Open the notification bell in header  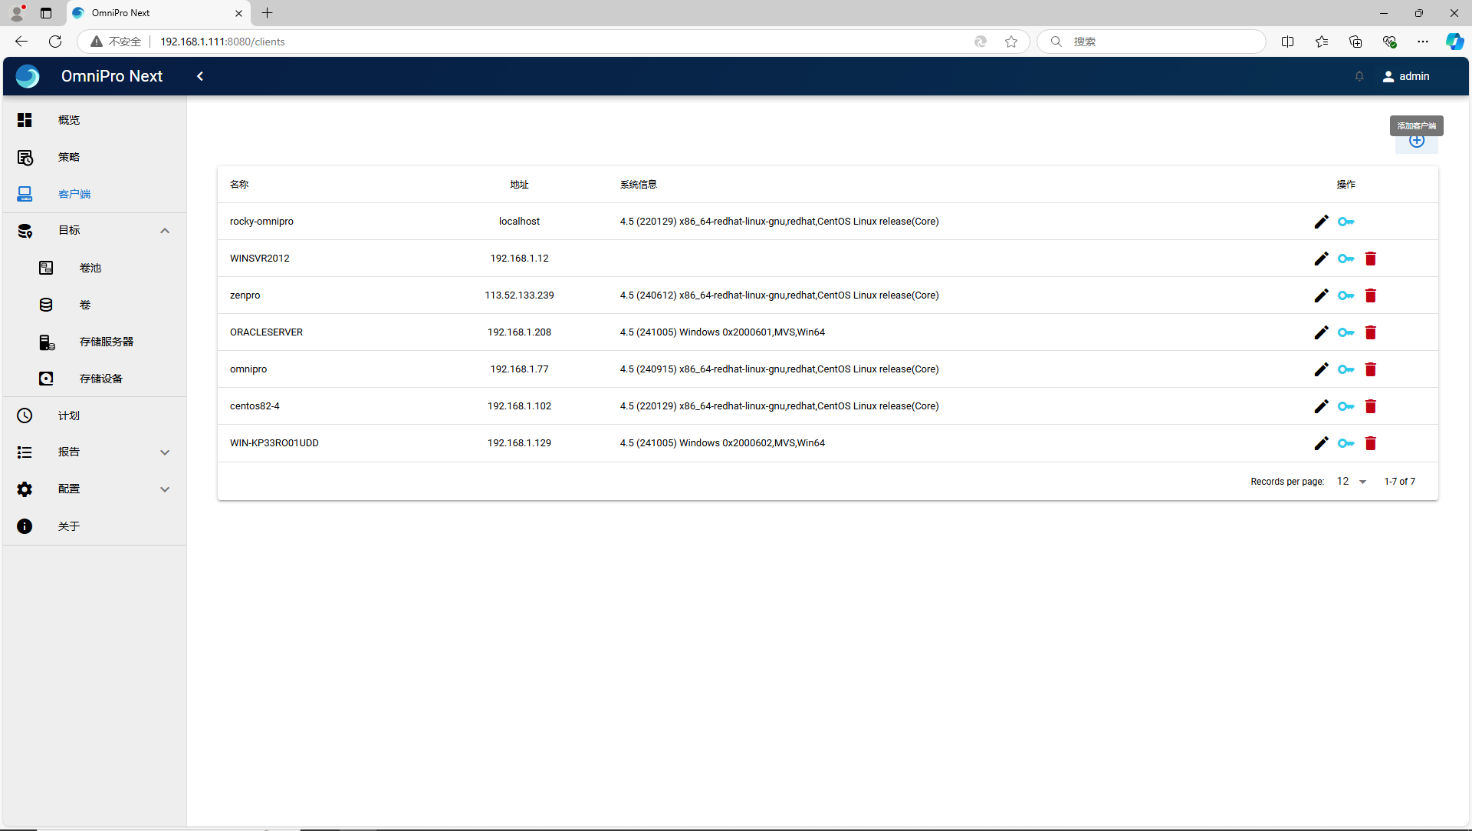(x=1359, y=77)
